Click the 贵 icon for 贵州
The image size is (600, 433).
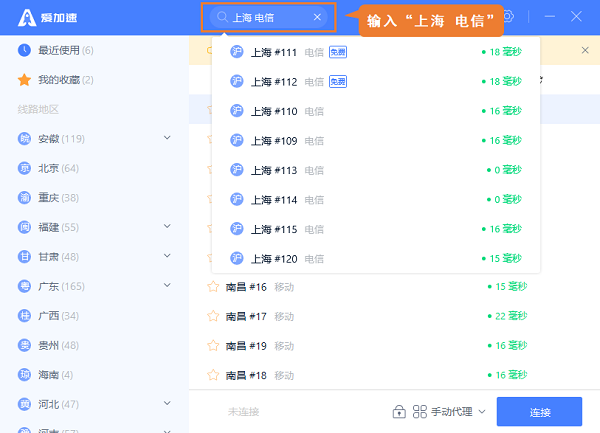pos(24,345)
